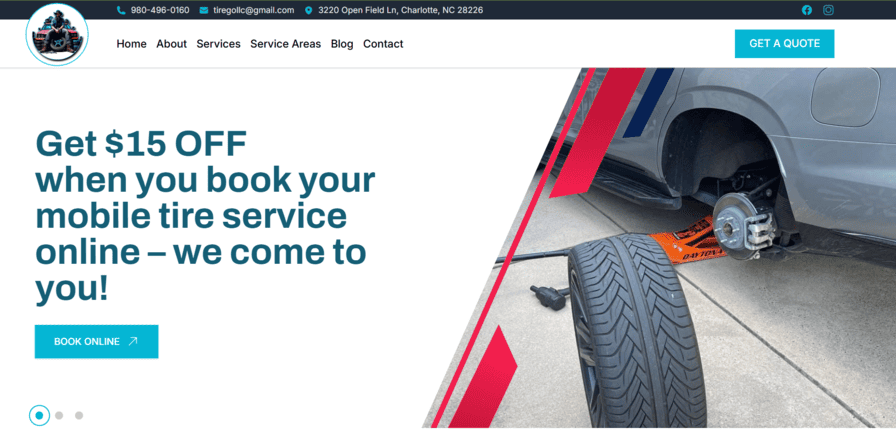The height and width of the screenshot is (439, 896).
Task: Click the location pin icon
Action: 309,10
